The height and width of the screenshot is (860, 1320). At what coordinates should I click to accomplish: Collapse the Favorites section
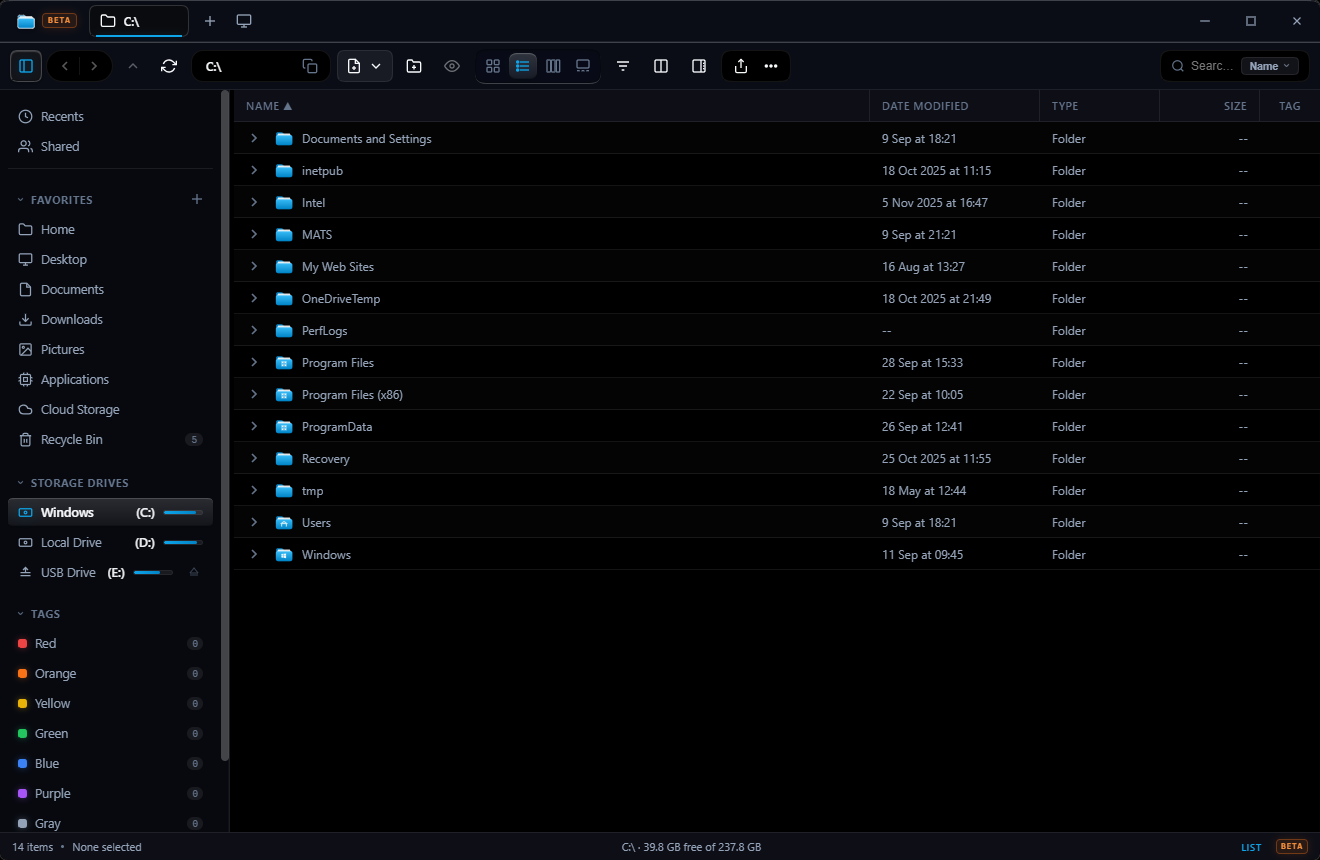click(22, 200)
